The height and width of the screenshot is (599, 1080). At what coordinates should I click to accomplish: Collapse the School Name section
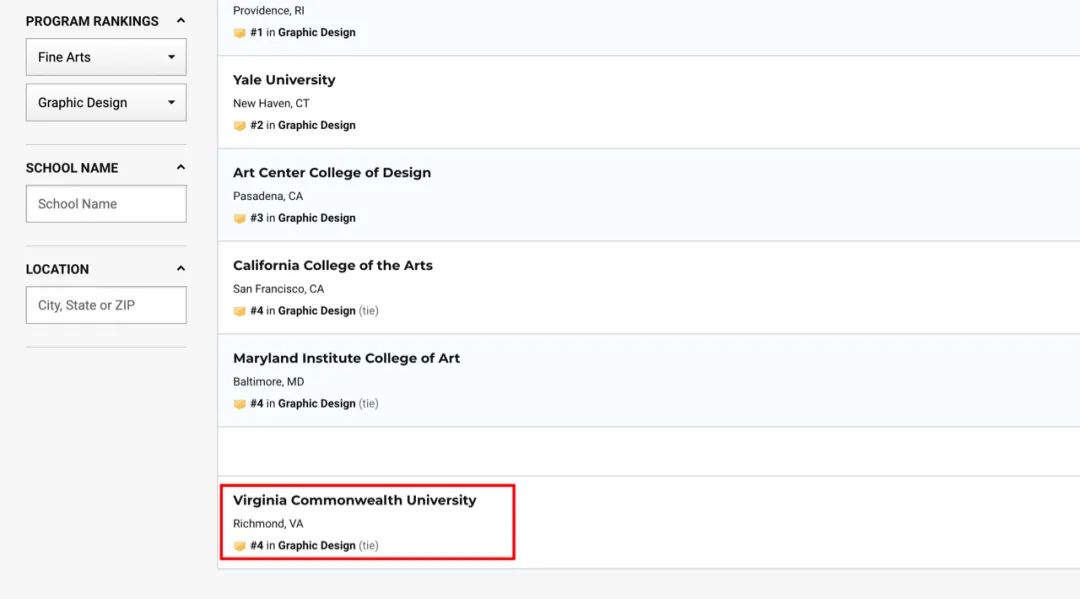pyautogui.click(x=181, y=168)
